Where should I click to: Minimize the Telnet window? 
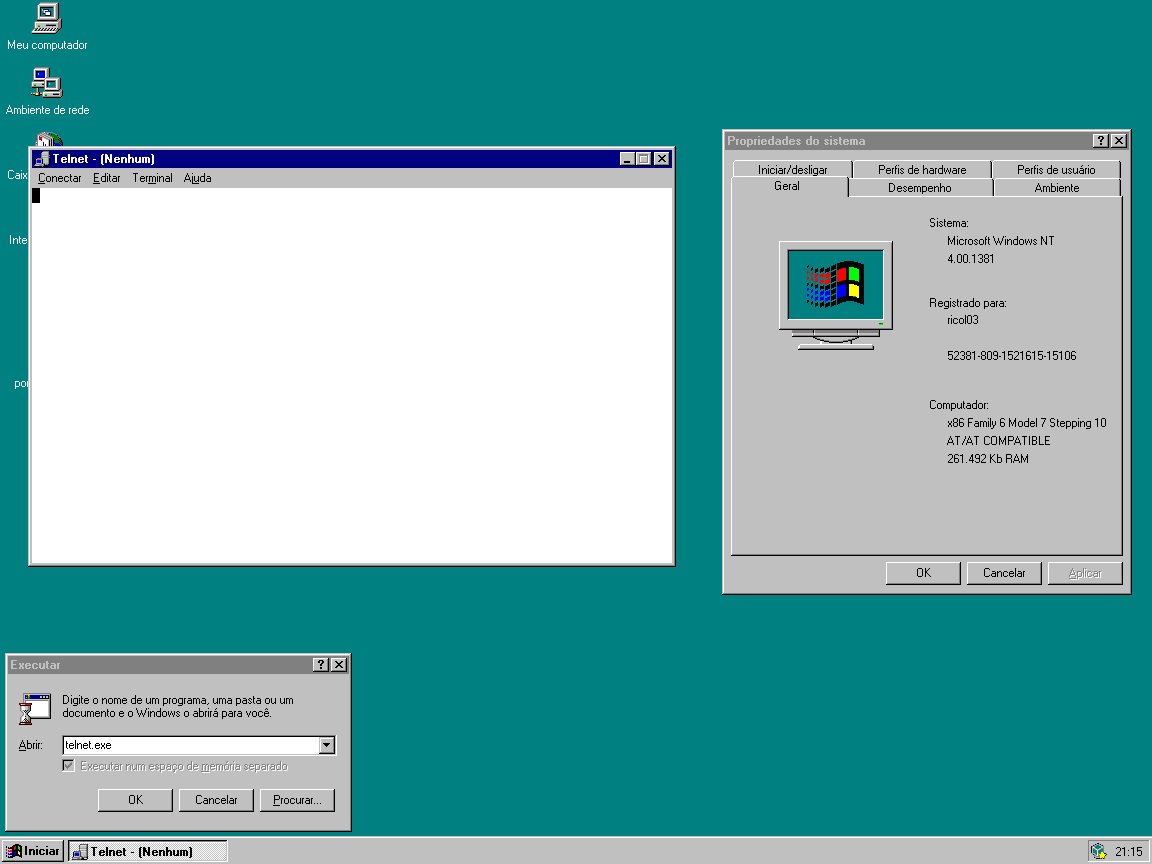627,159
